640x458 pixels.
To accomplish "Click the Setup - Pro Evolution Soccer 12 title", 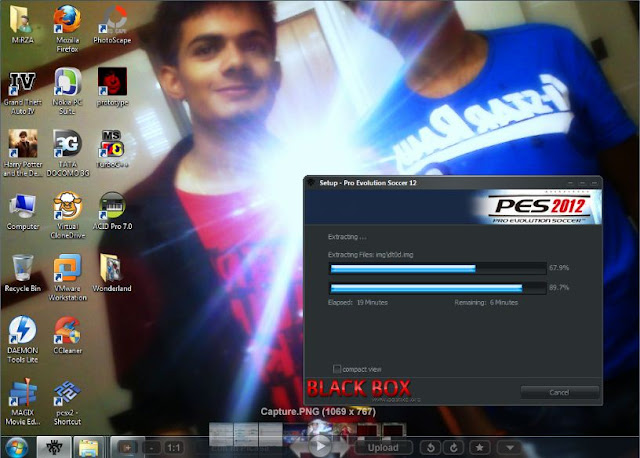I will (x=368, y=183).
